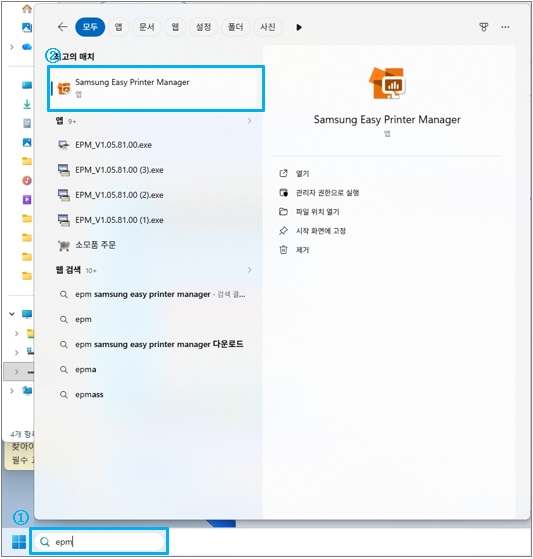The height and width of the screenshot is (559, 533).
Task: Click the magnifier icon in taskbar search
Action: [x=45, y=542]
